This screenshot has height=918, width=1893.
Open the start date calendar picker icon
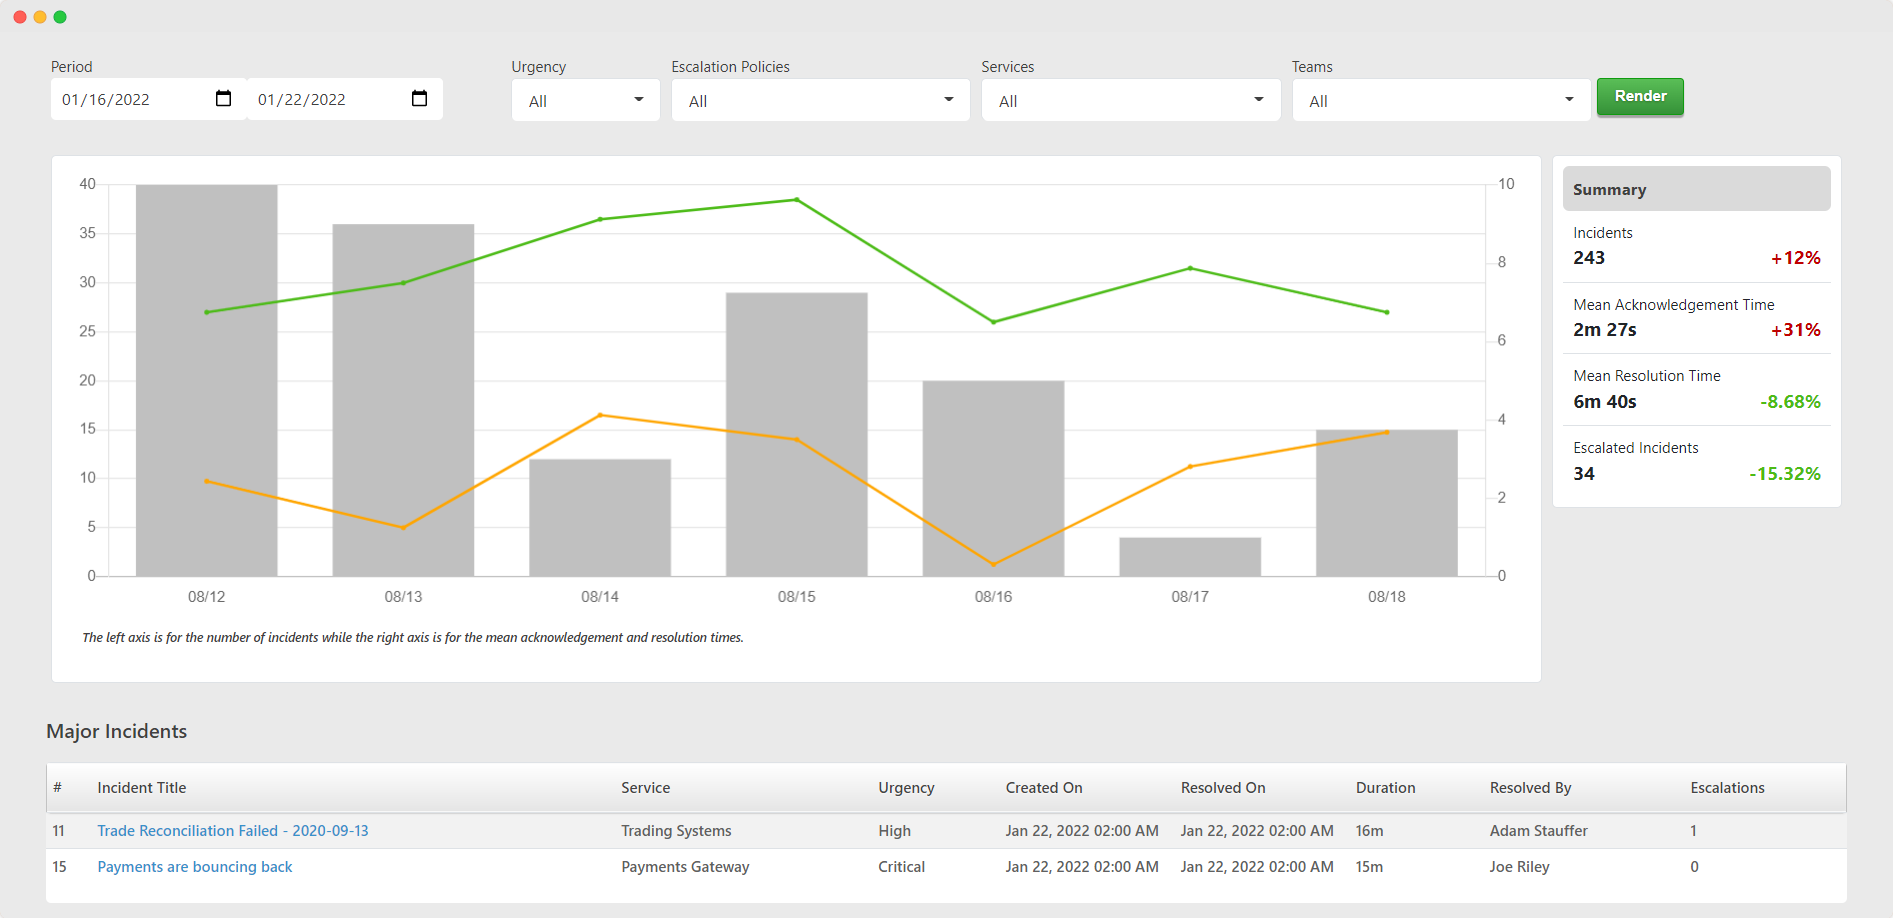point(223,98)
